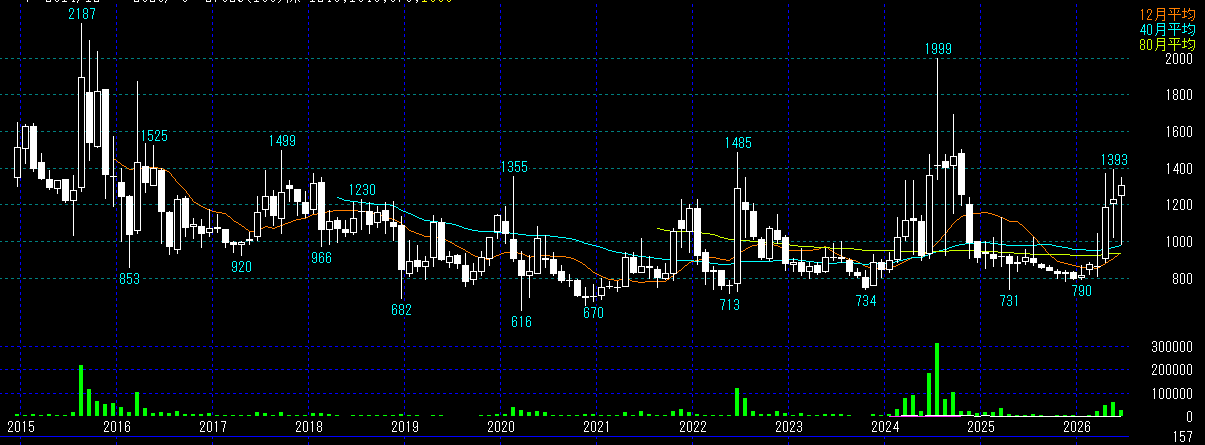Viewport: 1205px width, 445px height.
Task: Select the 2016 year label
Action: [x=117, y=427]
